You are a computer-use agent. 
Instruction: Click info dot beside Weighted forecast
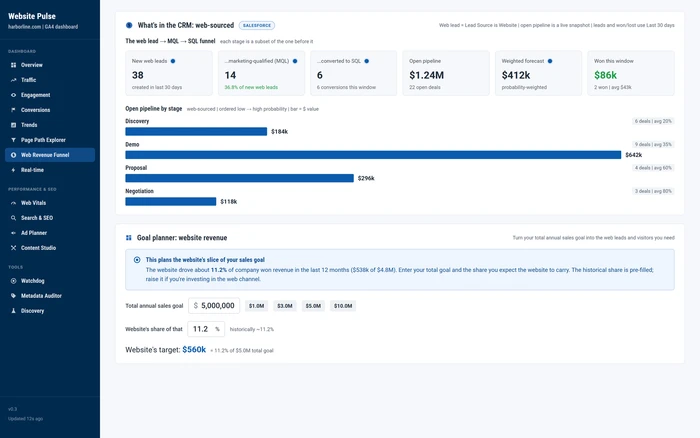click(x=550, y=61)
